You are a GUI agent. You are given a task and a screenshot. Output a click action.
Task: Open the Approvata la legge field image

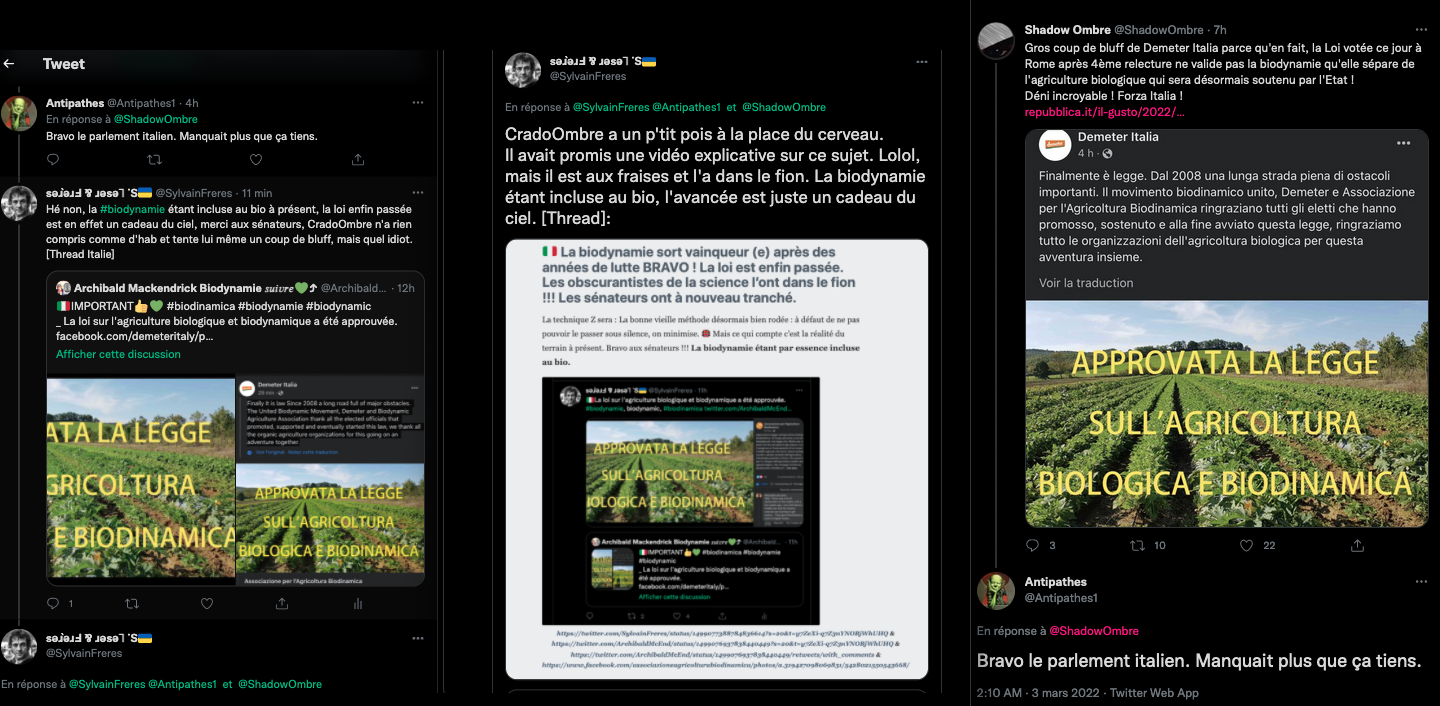(x=1227, y=414)
